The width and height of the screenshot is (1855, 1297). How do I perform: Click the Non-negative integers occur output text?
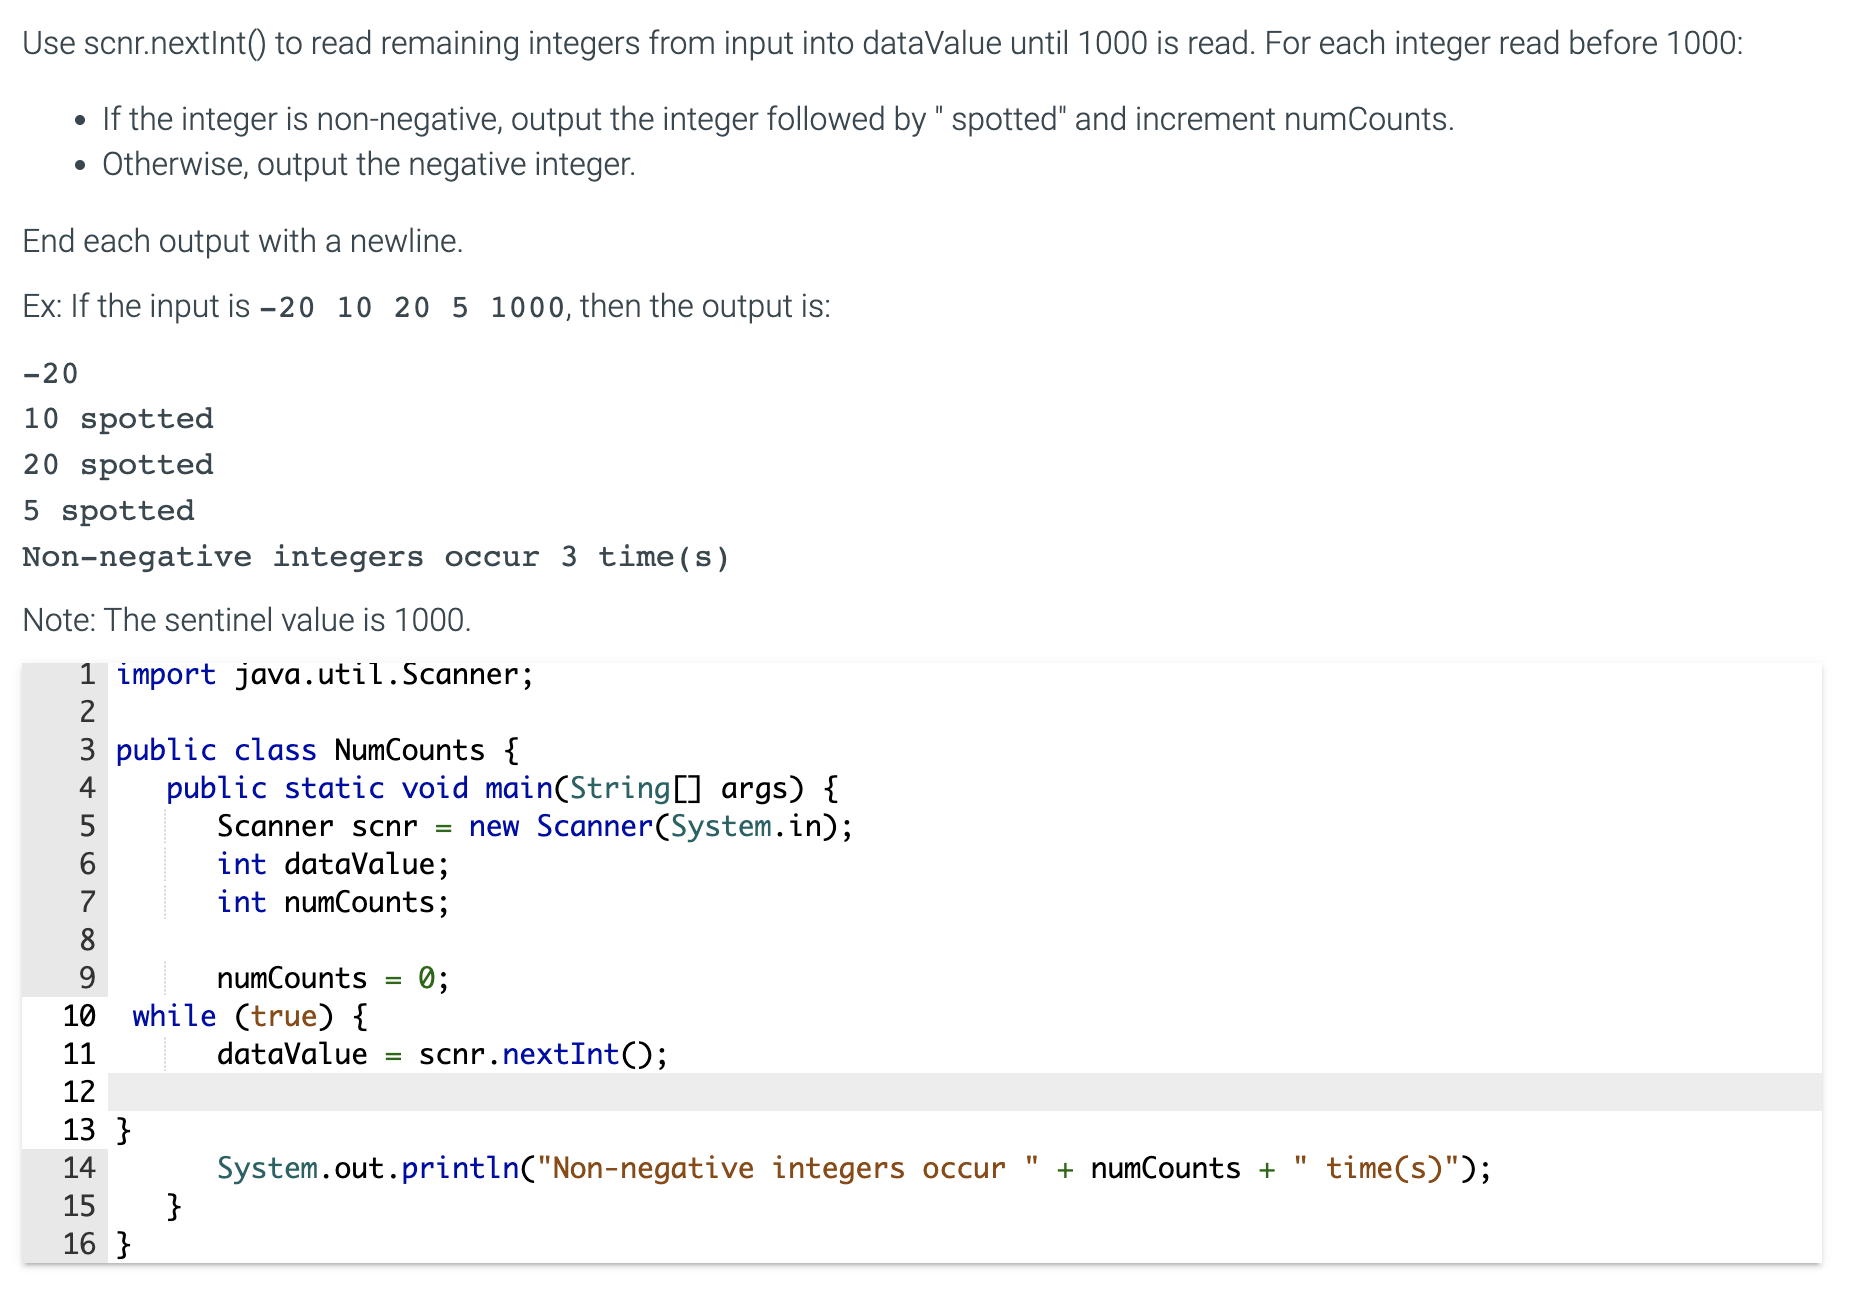(x=374, y=556)
